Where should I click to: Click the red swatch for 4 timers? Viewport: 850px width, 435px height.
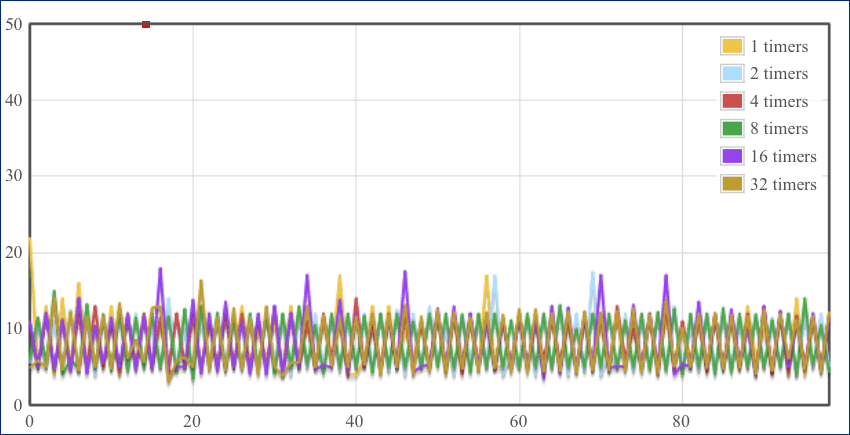731,101
